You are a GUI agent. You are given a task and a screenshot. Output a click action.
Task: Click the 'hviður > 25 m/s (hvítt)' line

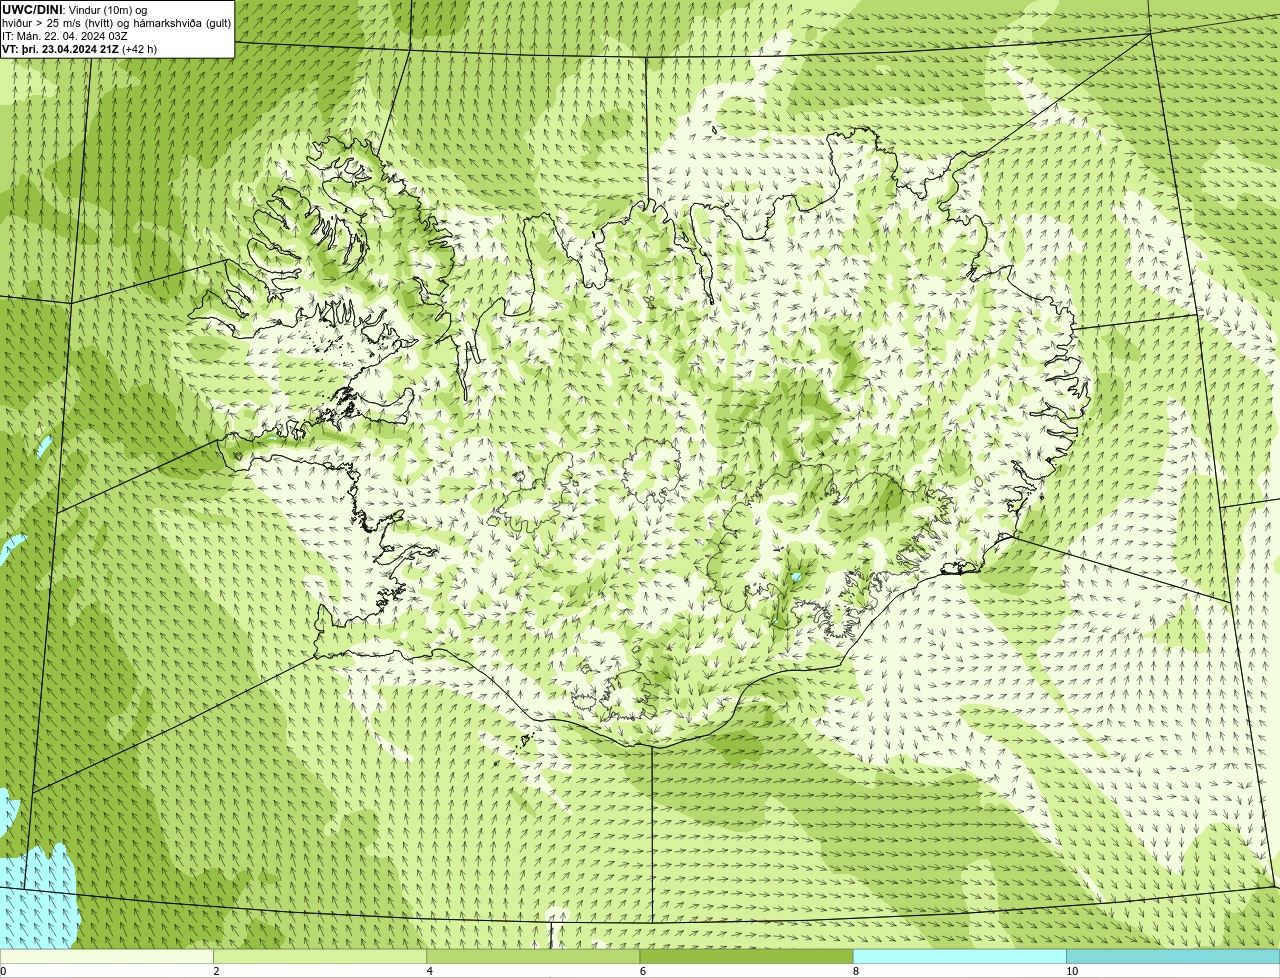pyautogui.click(x=117, y=23)
